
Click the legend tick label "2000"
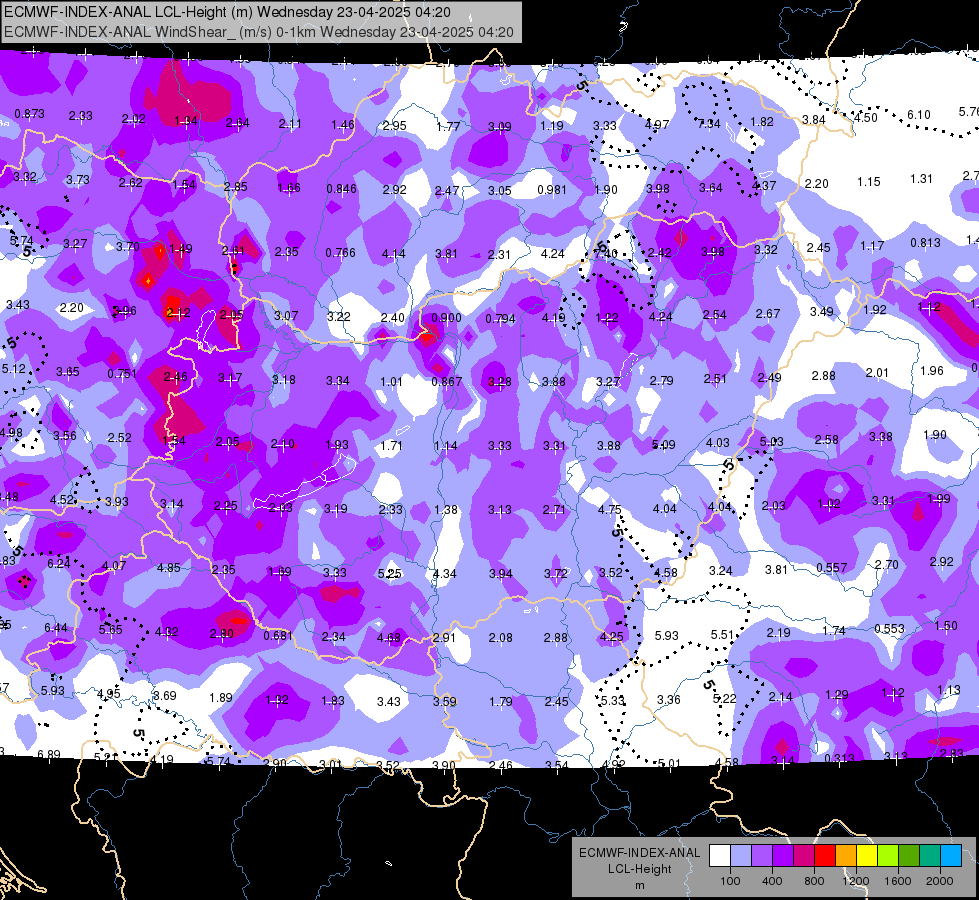[x=940, y=881]
